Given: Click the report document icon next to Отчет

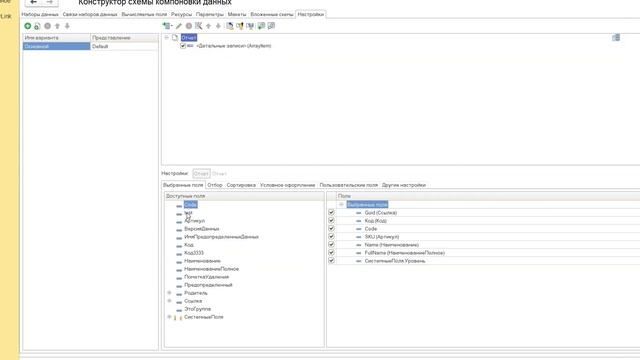Looking at the screenshot, I should pyautogui.click(x=175, y=38).
